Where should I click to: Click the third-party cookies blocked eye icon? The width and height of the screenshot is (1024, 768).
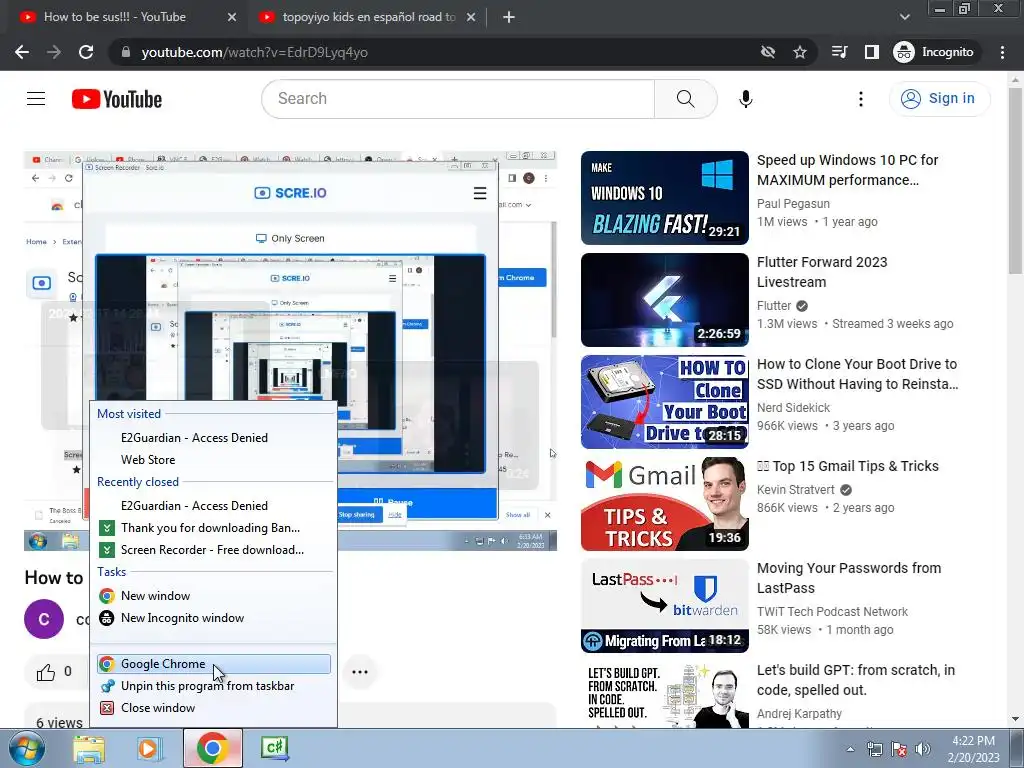pyautogui.click(x=768, y=52)
